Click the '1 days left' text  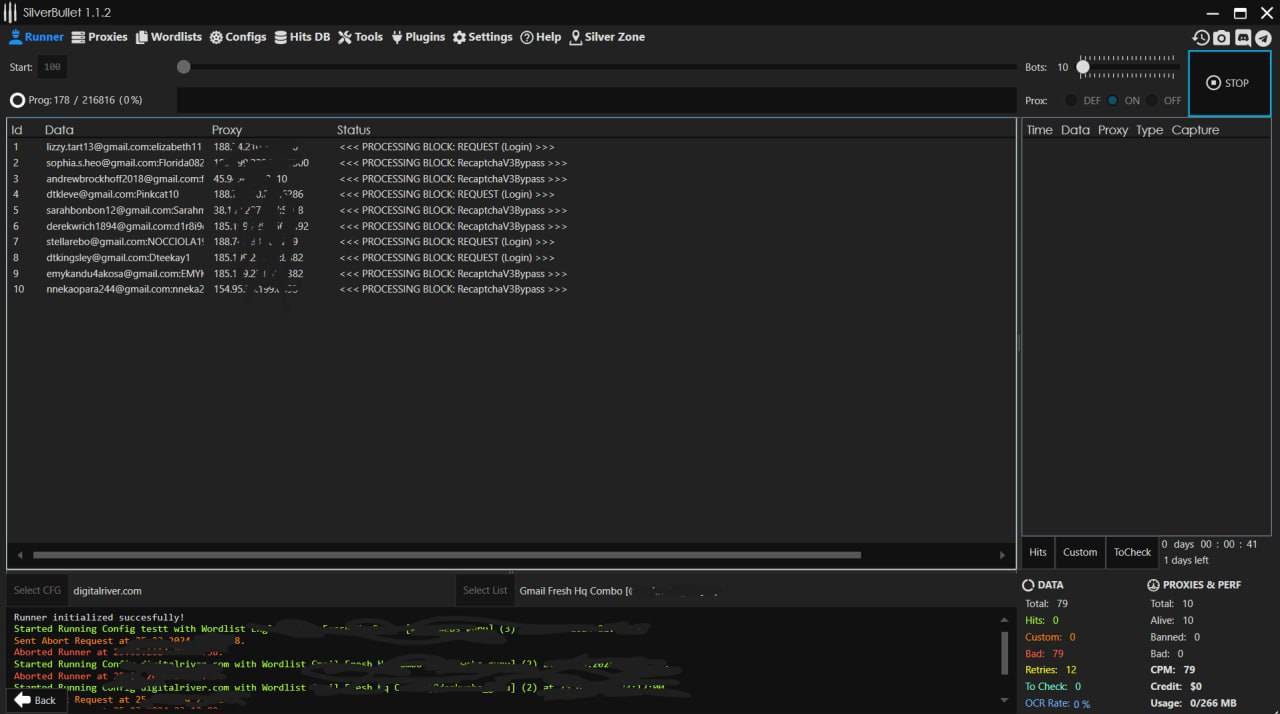1186,561
